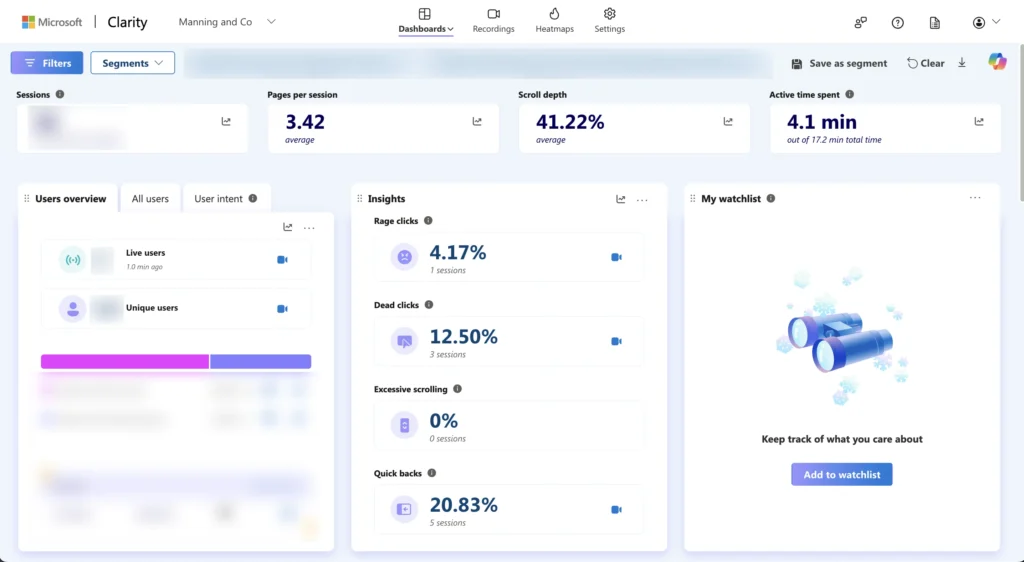Open the Insights card more options menu
Image resolution: width=1024 pixels, height=562 pixels.
click(642, 200)
